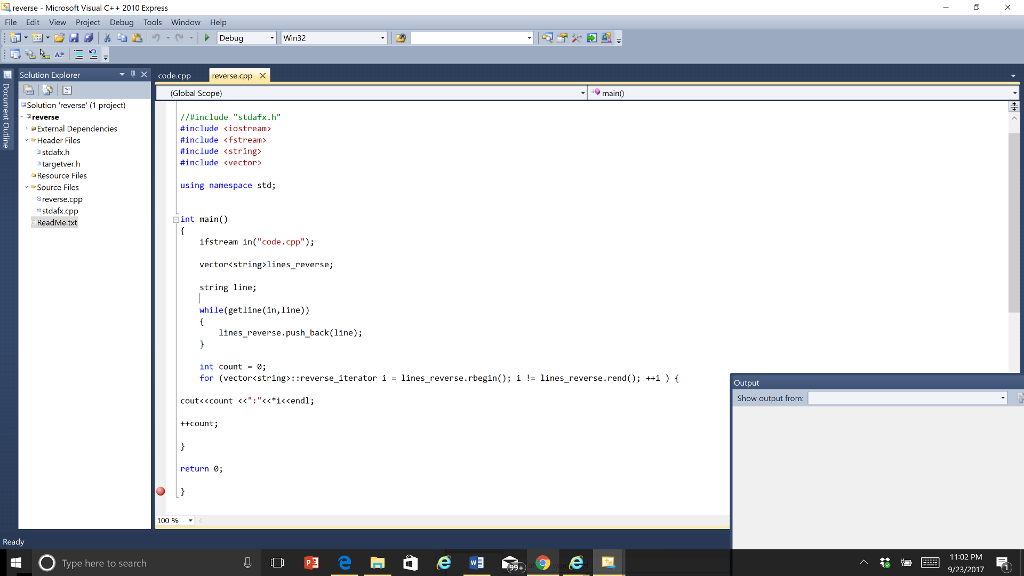Open the Help menu
This screenshot has height=576, width=1024.
[x=218, y=22]
